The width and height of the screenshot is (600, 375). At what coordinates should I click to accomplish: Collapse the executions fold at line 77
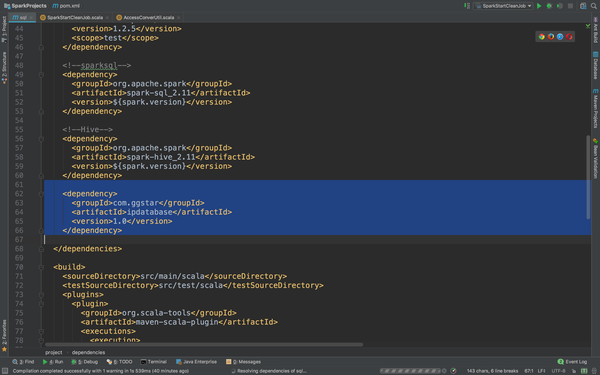point(41,331)
